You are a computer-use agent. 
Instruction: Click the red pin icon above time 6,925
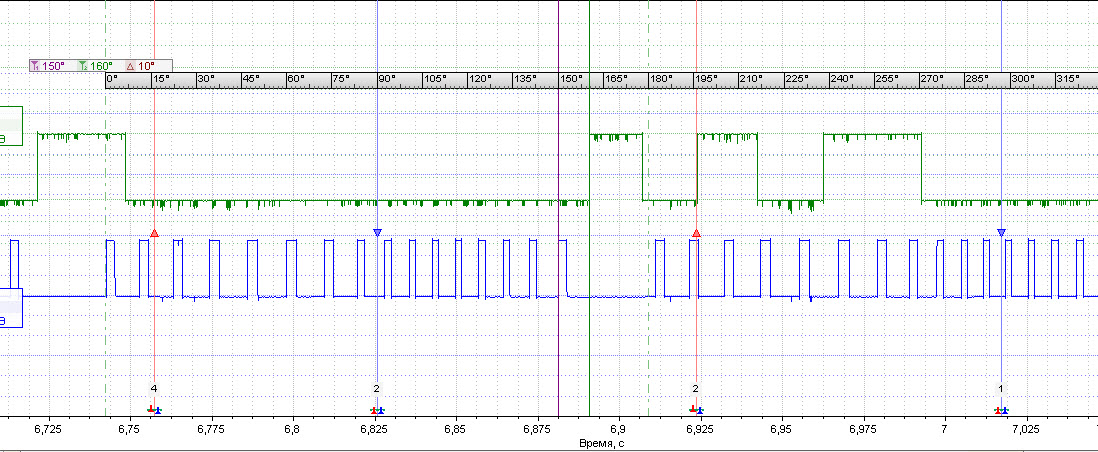coord(692,409)
